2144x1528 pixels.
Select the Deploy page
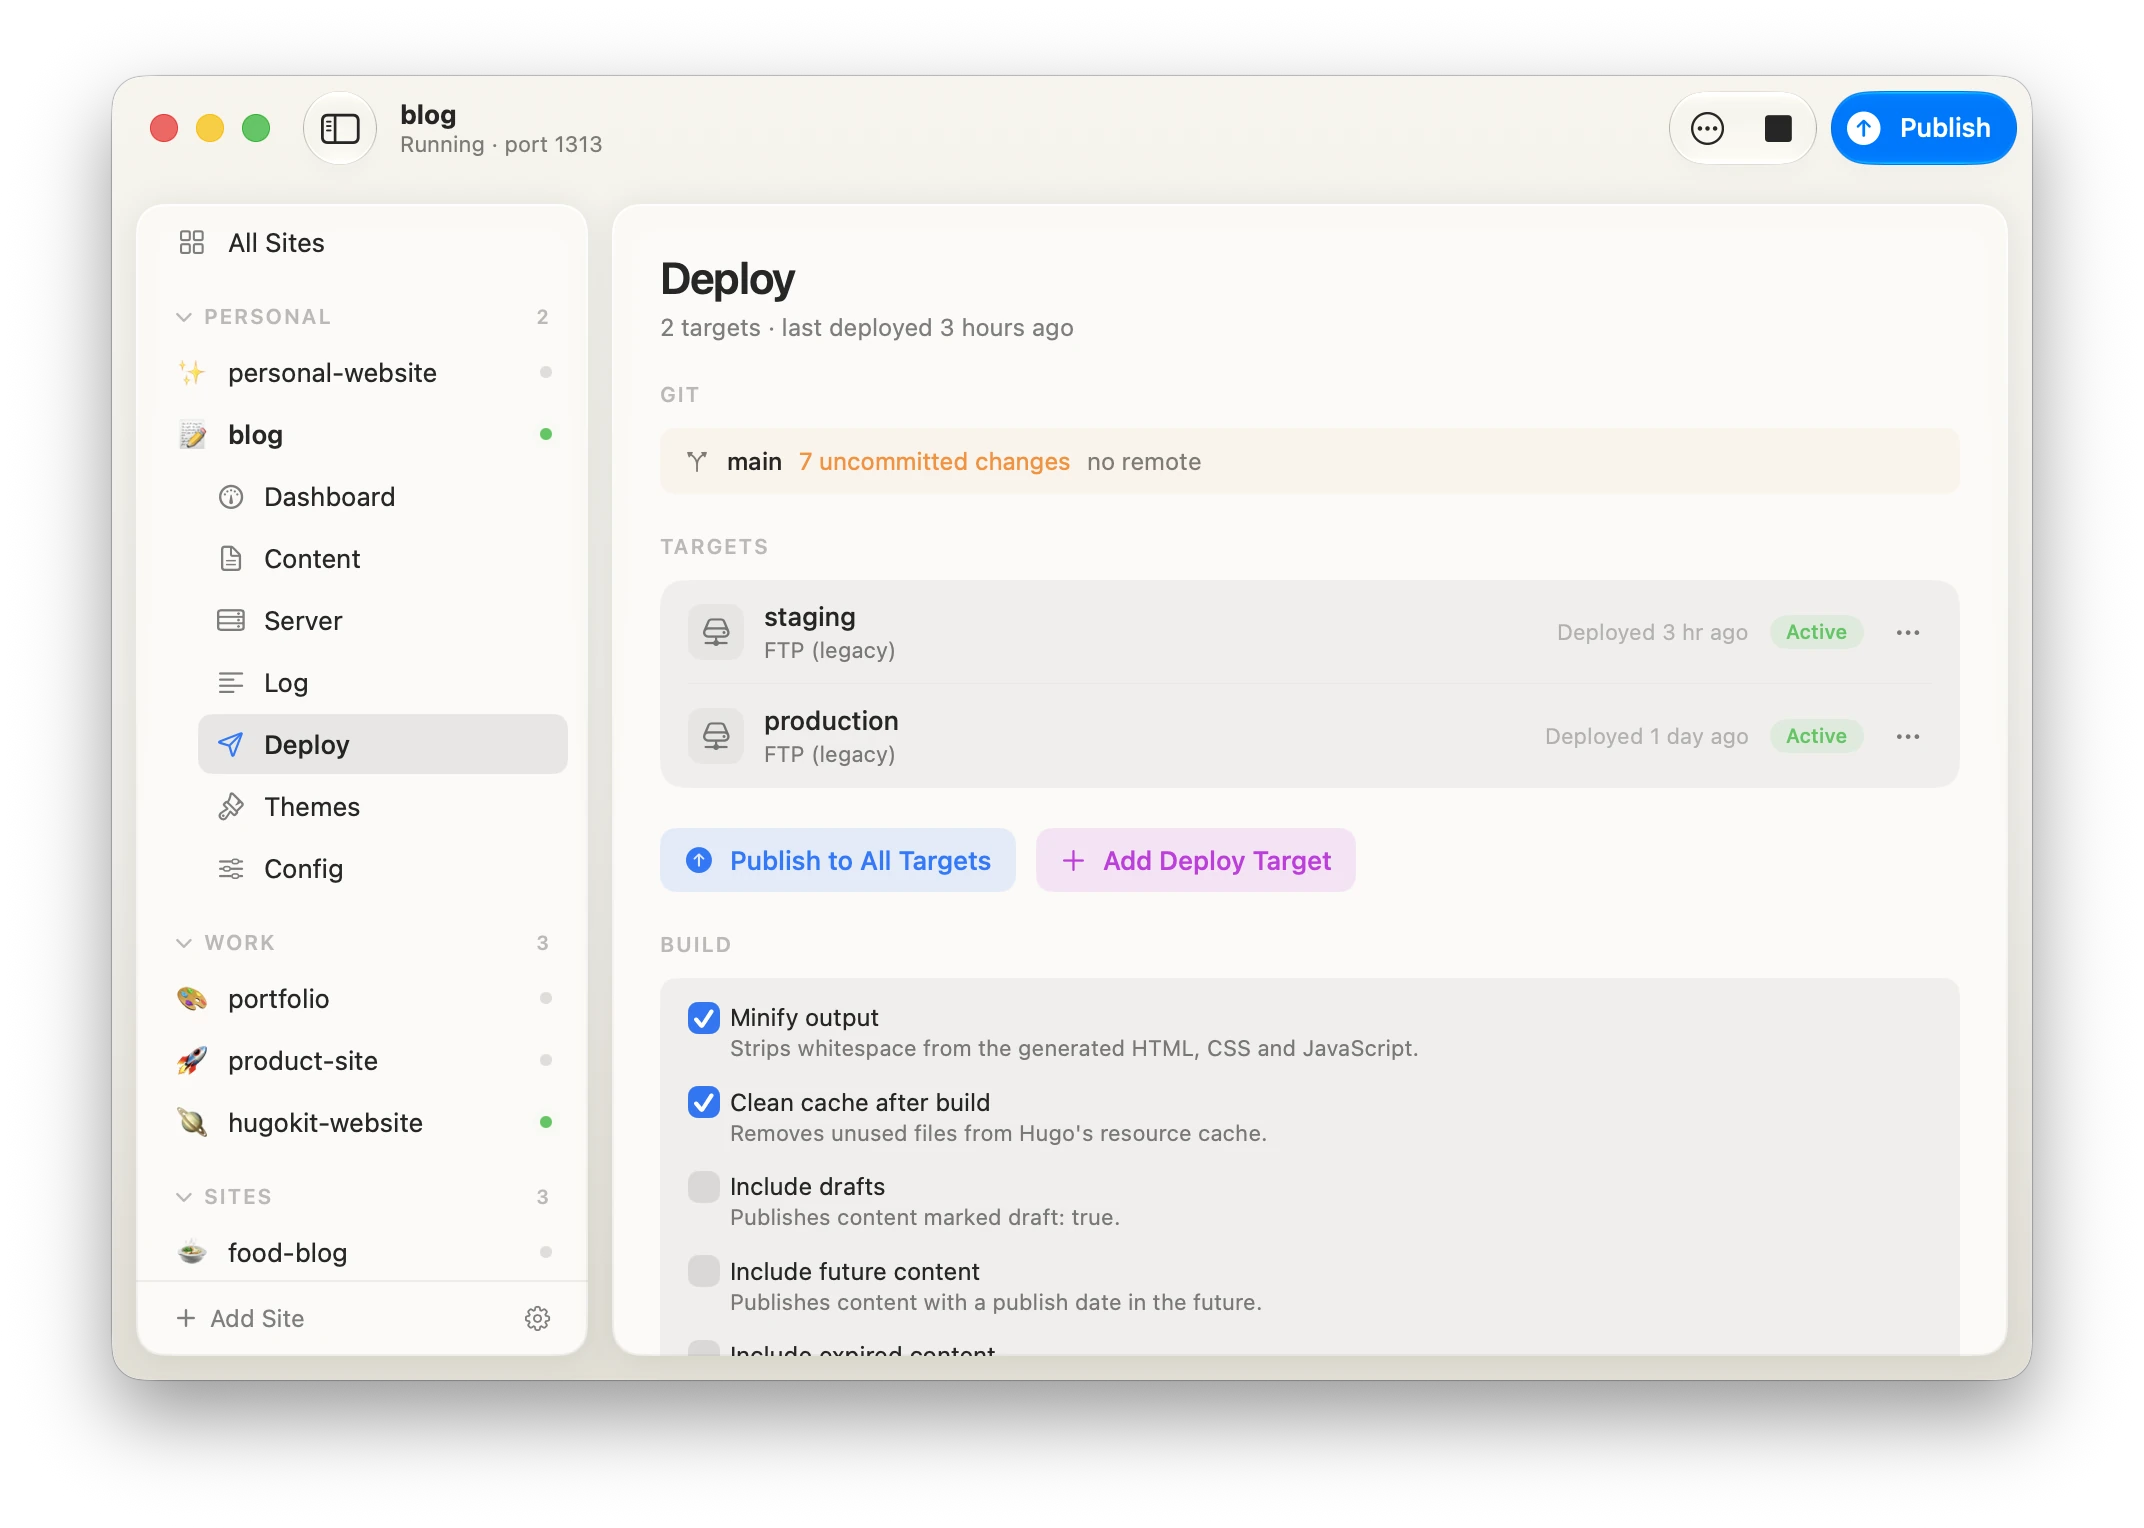[x=382, y=744]
